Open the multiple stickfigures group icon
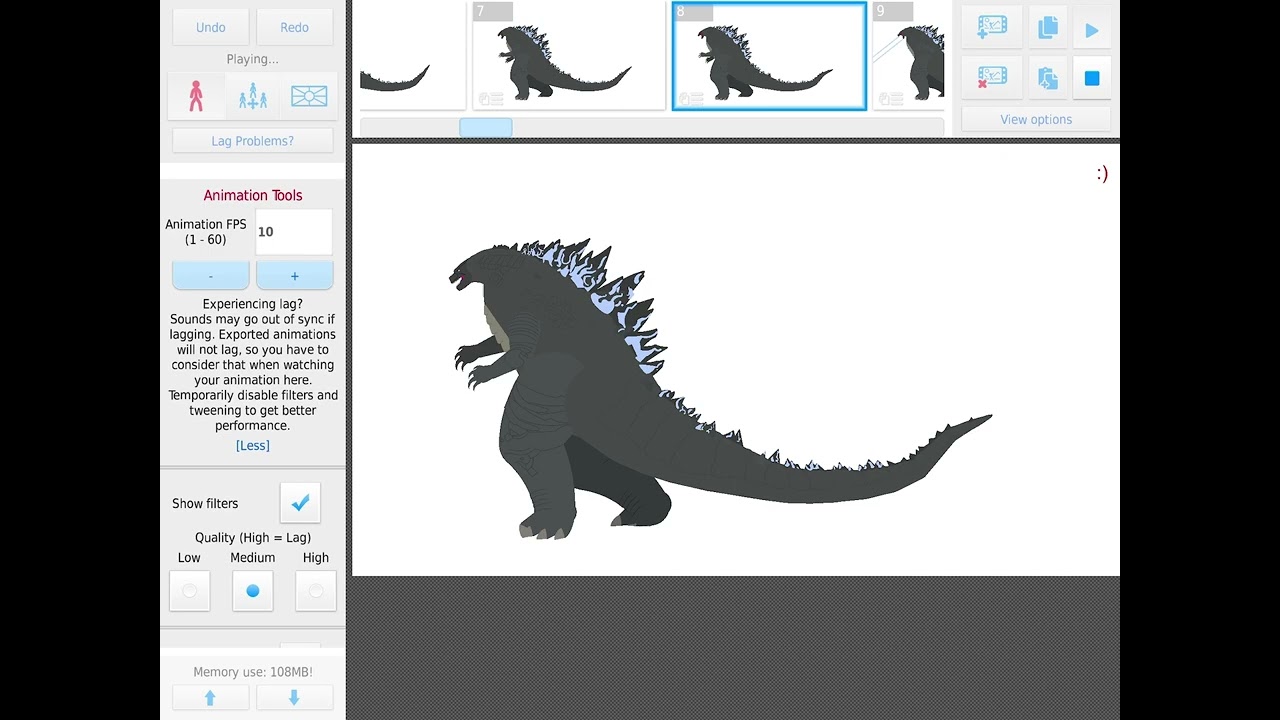The height and width of the screenshot is (720, 1280). point(252,96)
